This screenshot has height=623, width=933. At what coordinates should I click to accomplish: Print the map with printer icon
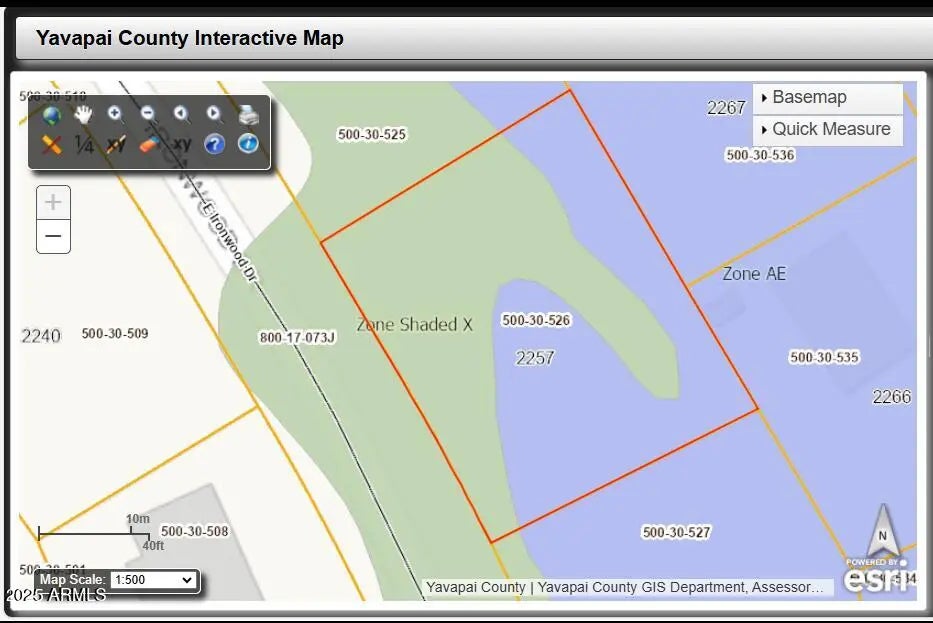click(x=248, y=115)
